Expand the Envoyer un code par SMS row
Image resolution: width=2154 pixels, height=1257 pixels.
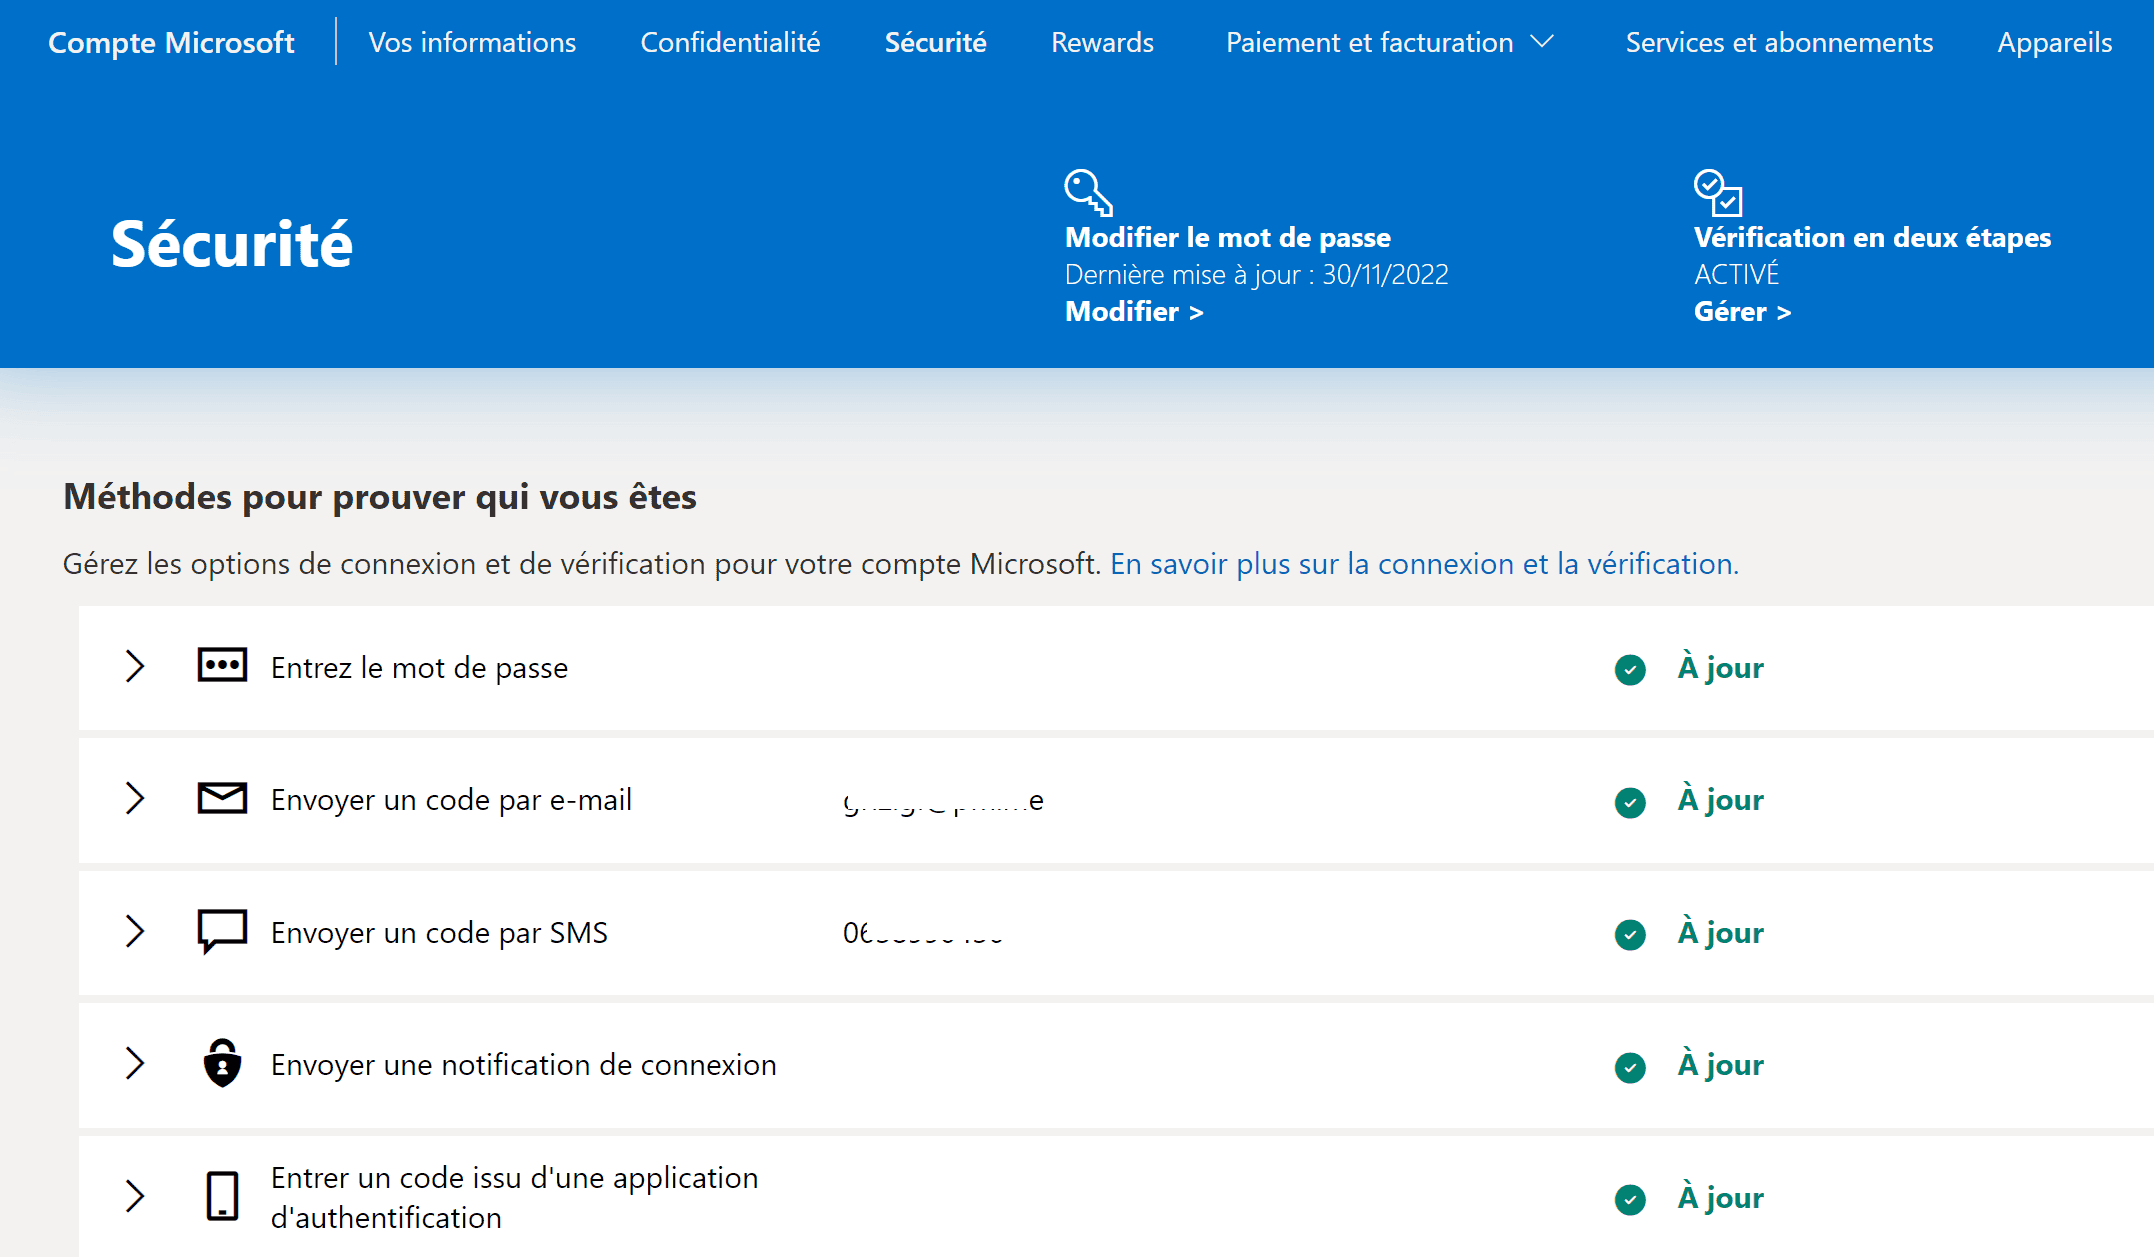135,931
